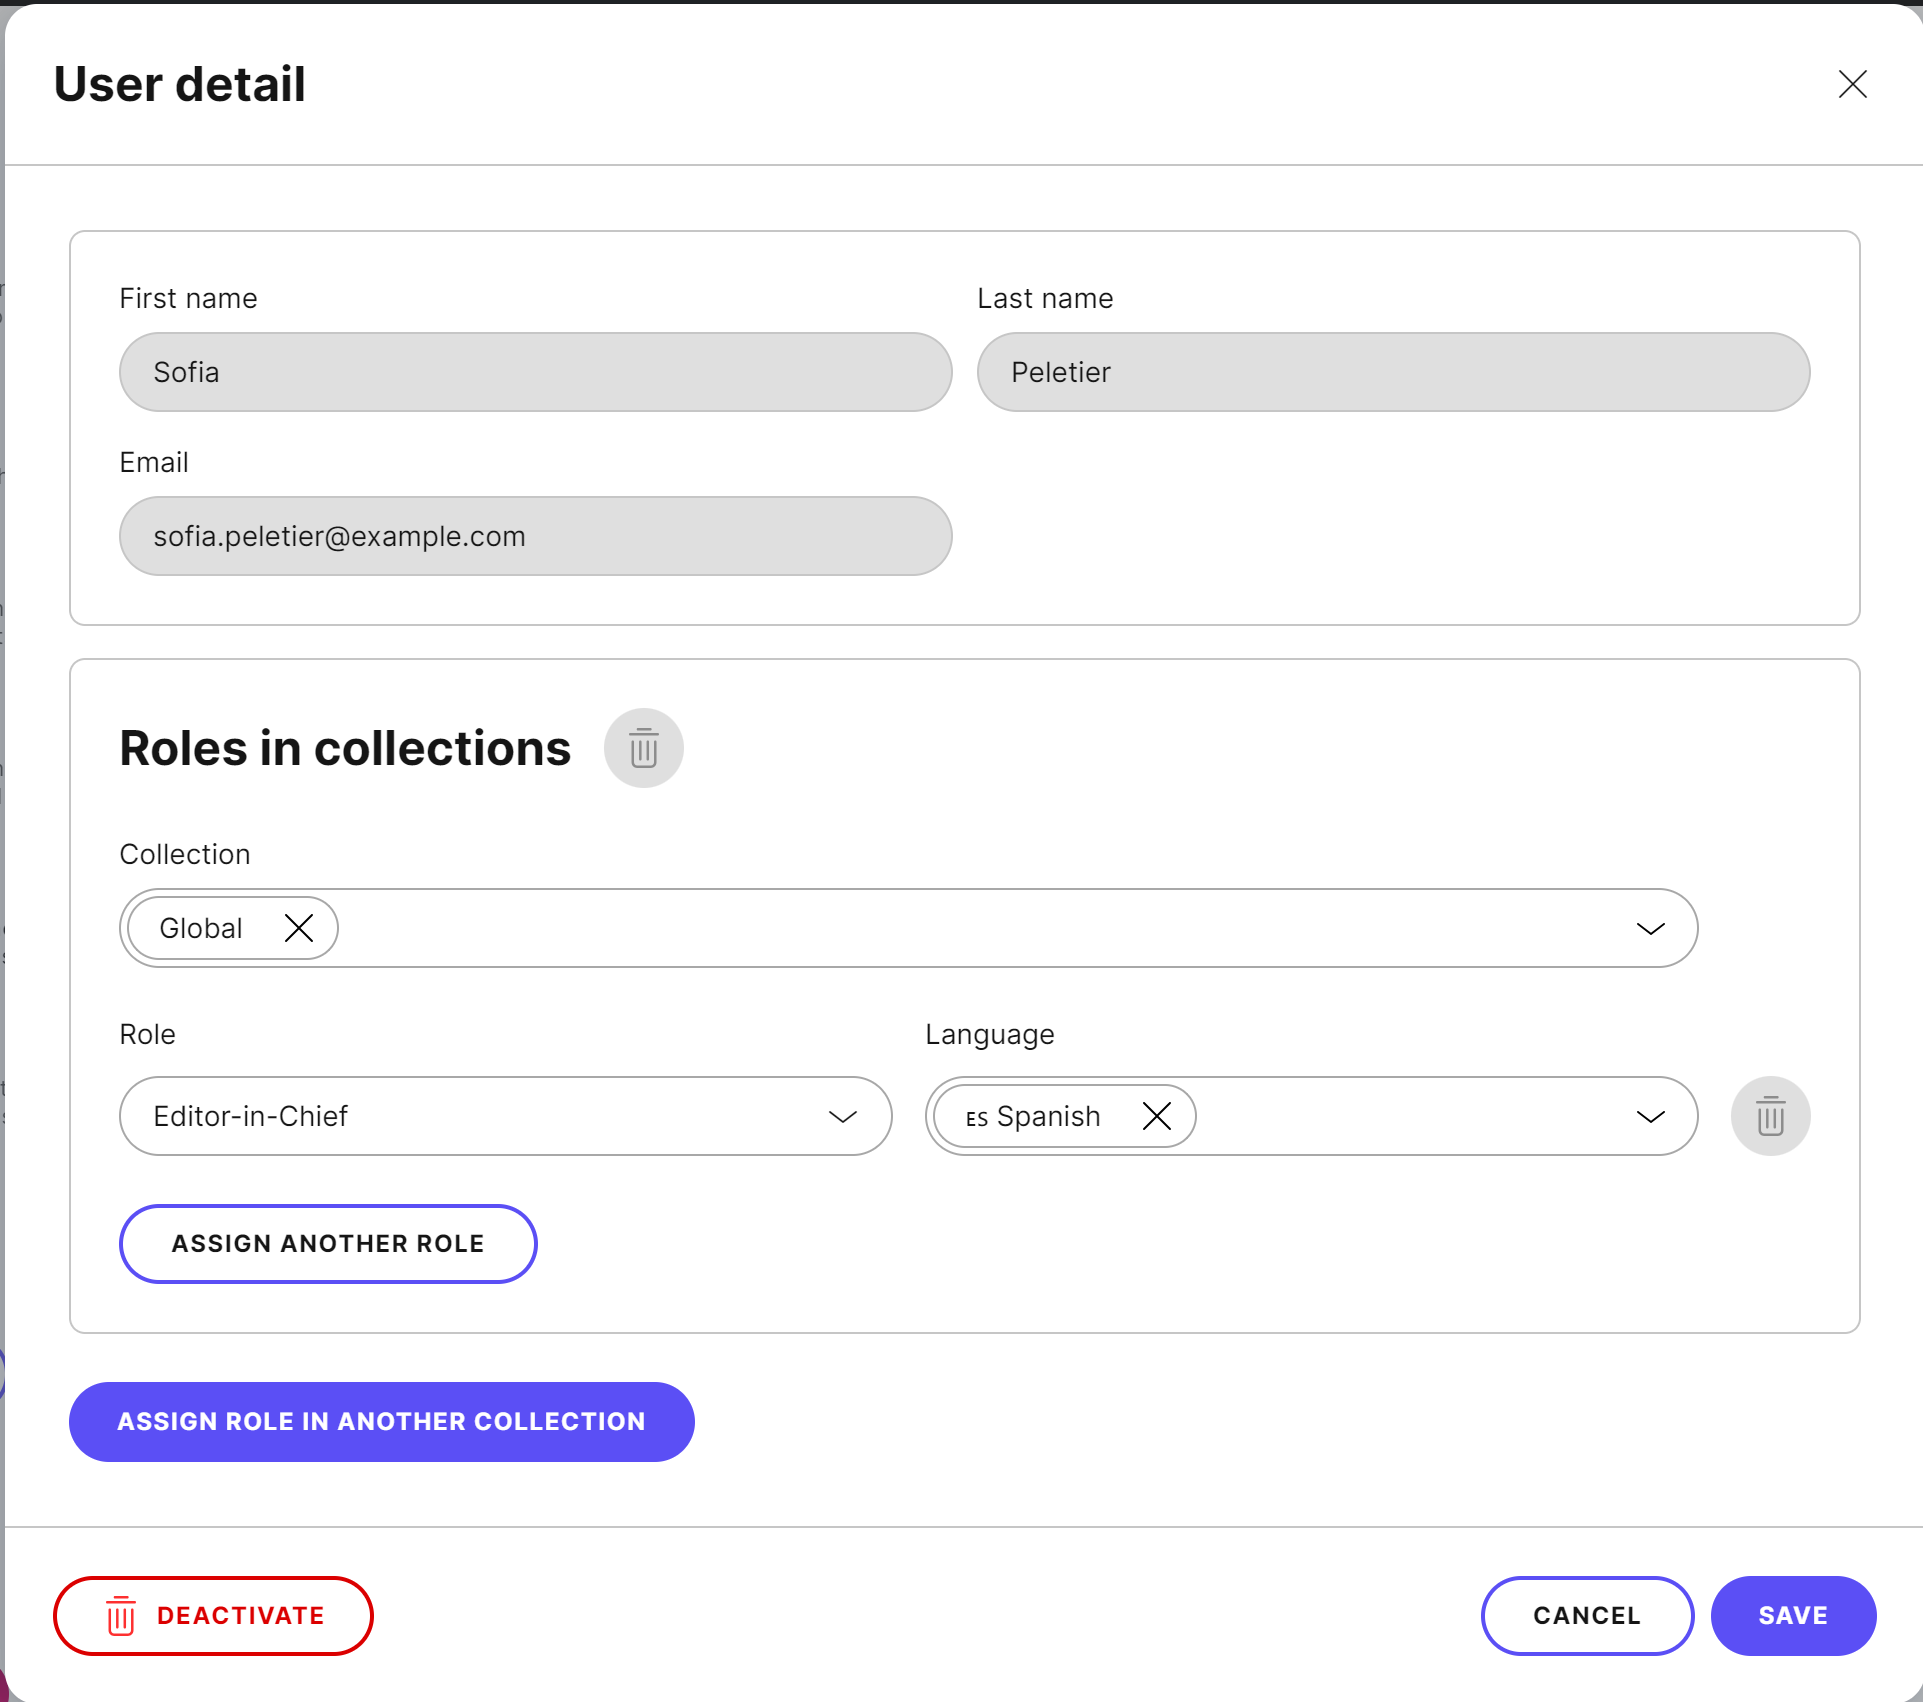
Task: Click the Email input field
Action: [x=535, y=536]
